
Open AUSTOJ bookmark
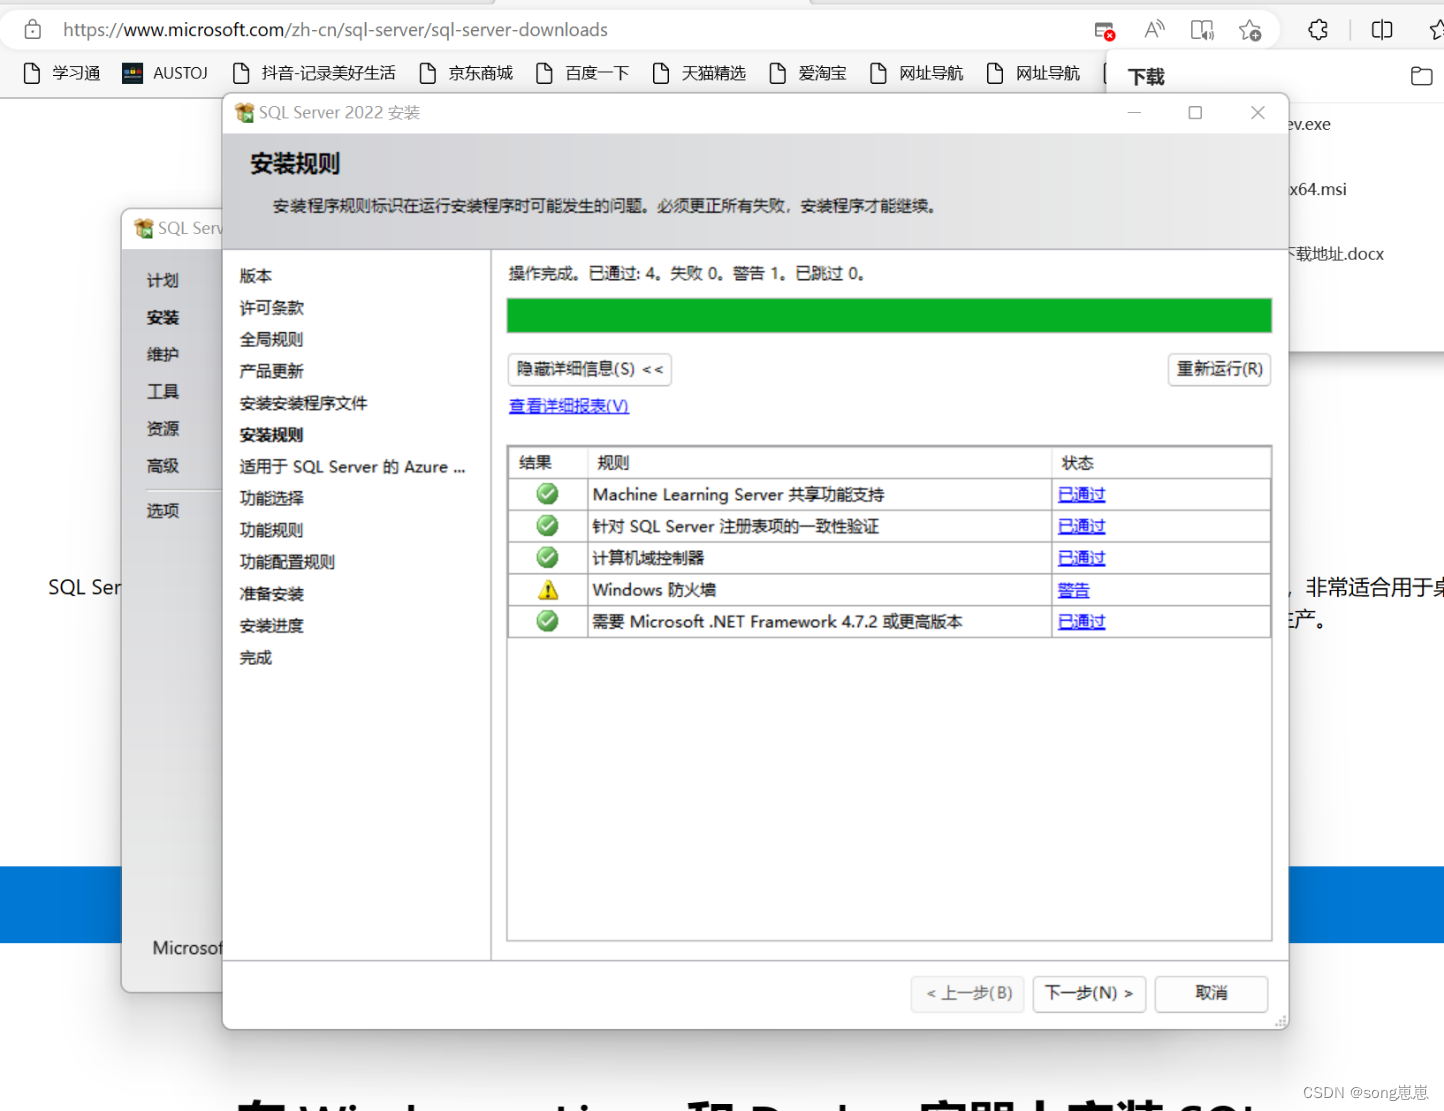pyautogui.click(x=165, y=73)
